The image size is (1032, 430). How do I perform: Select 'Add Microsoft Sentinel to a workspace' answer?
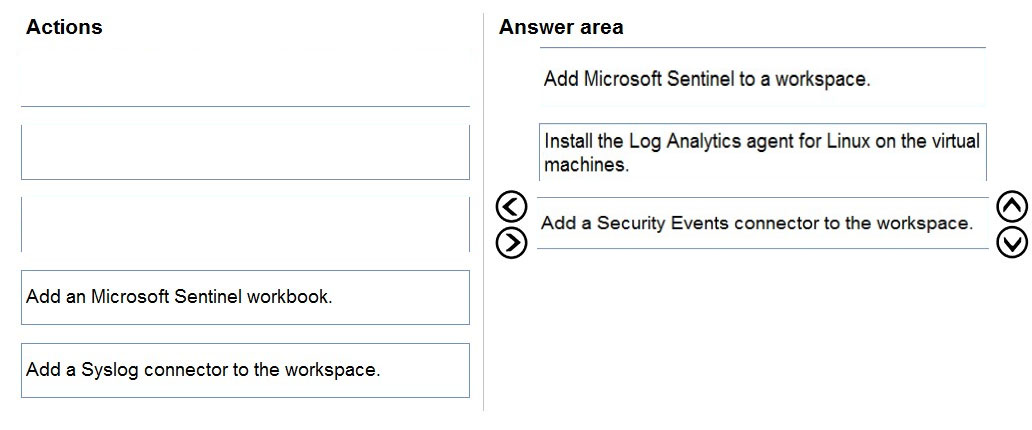click(x=763, y=78)
